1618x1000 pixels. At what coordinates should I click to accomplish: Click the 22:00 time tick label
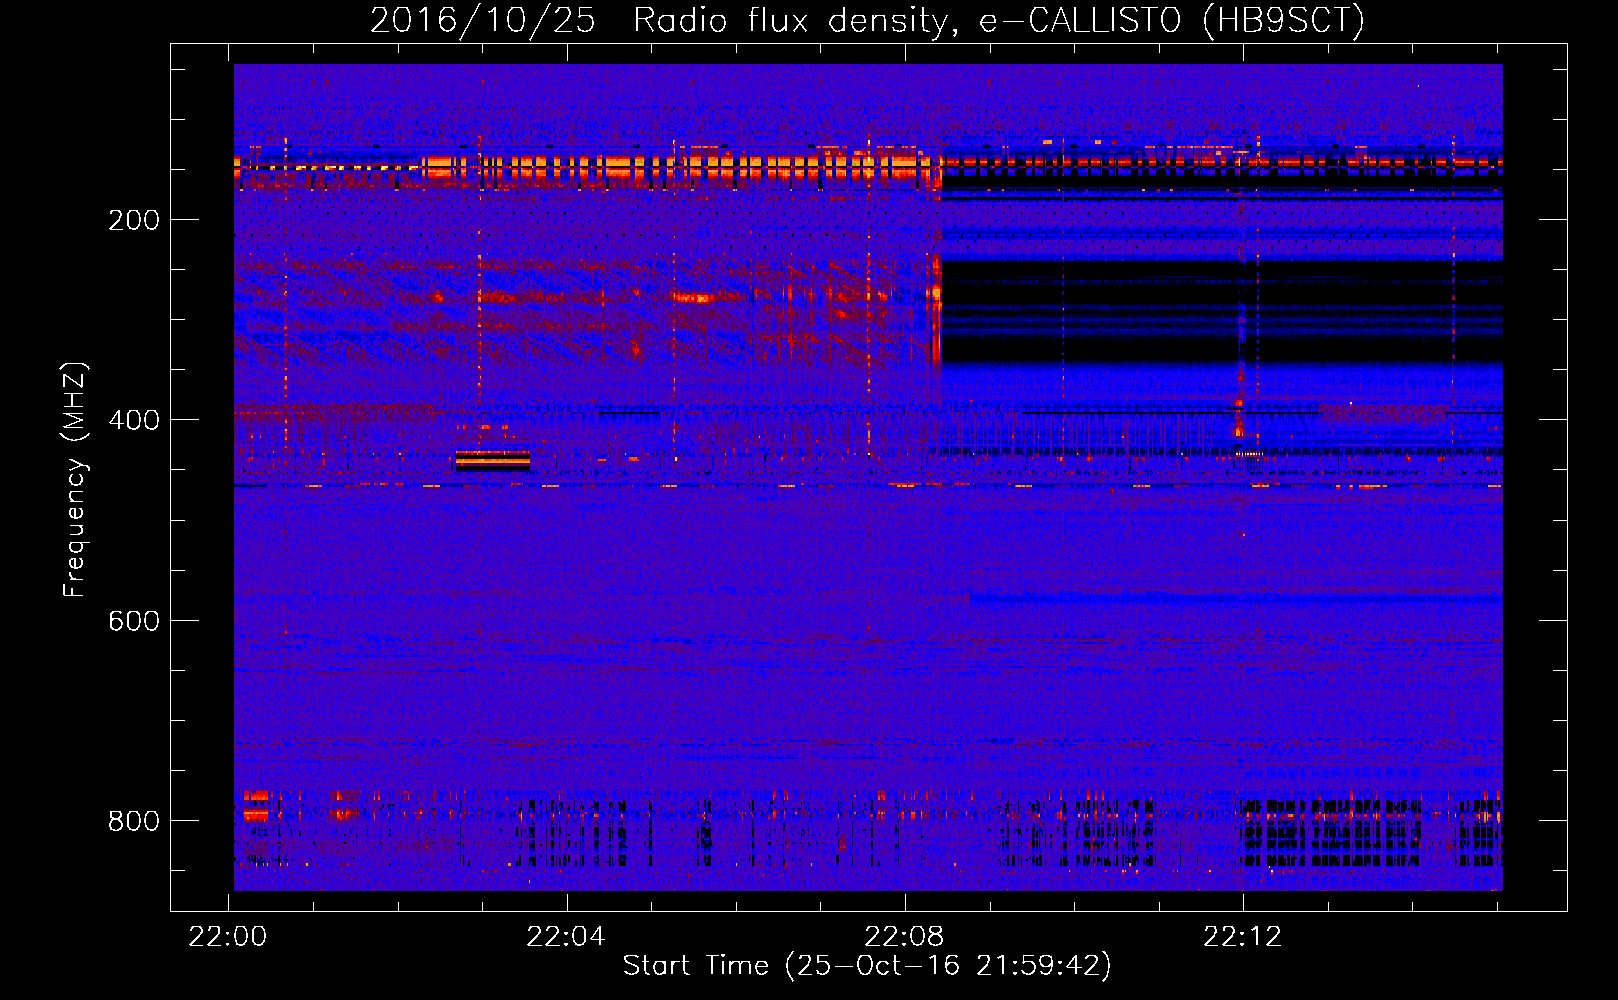(228, 937)
